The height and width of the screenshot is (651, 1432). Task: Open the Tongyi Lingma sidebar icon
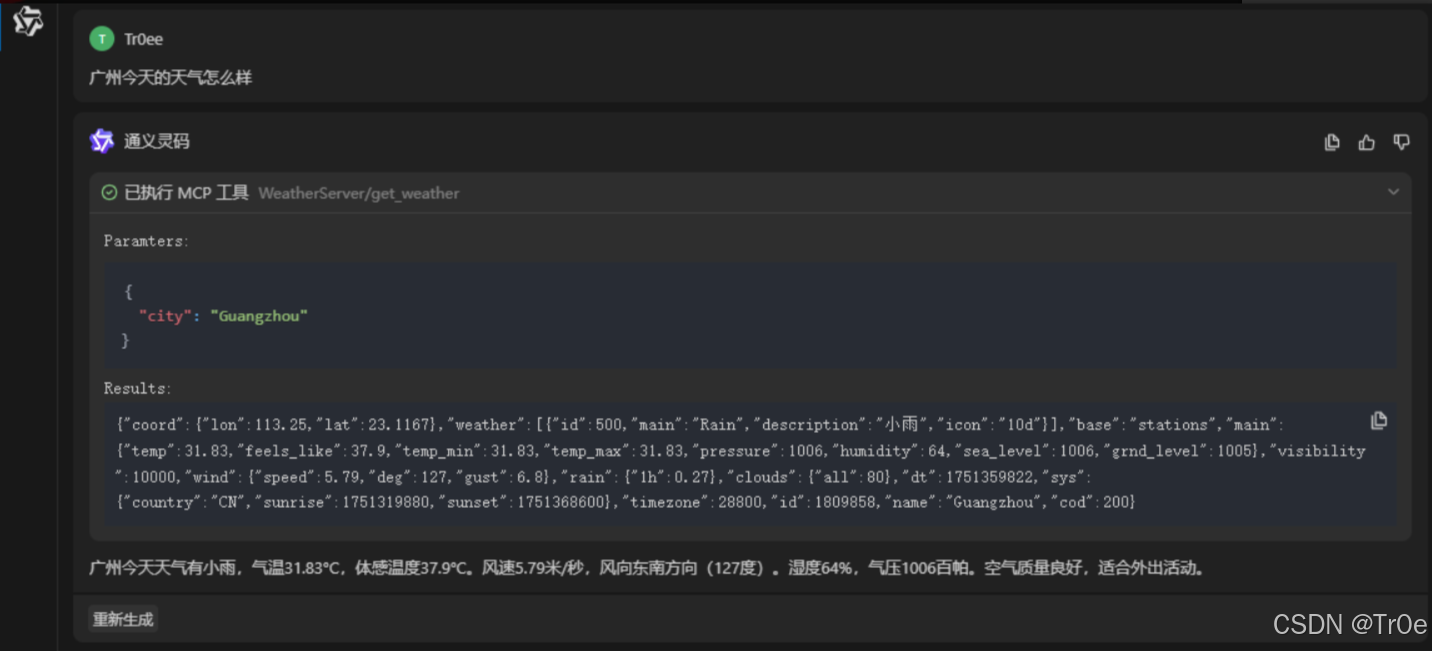[28, 21]
